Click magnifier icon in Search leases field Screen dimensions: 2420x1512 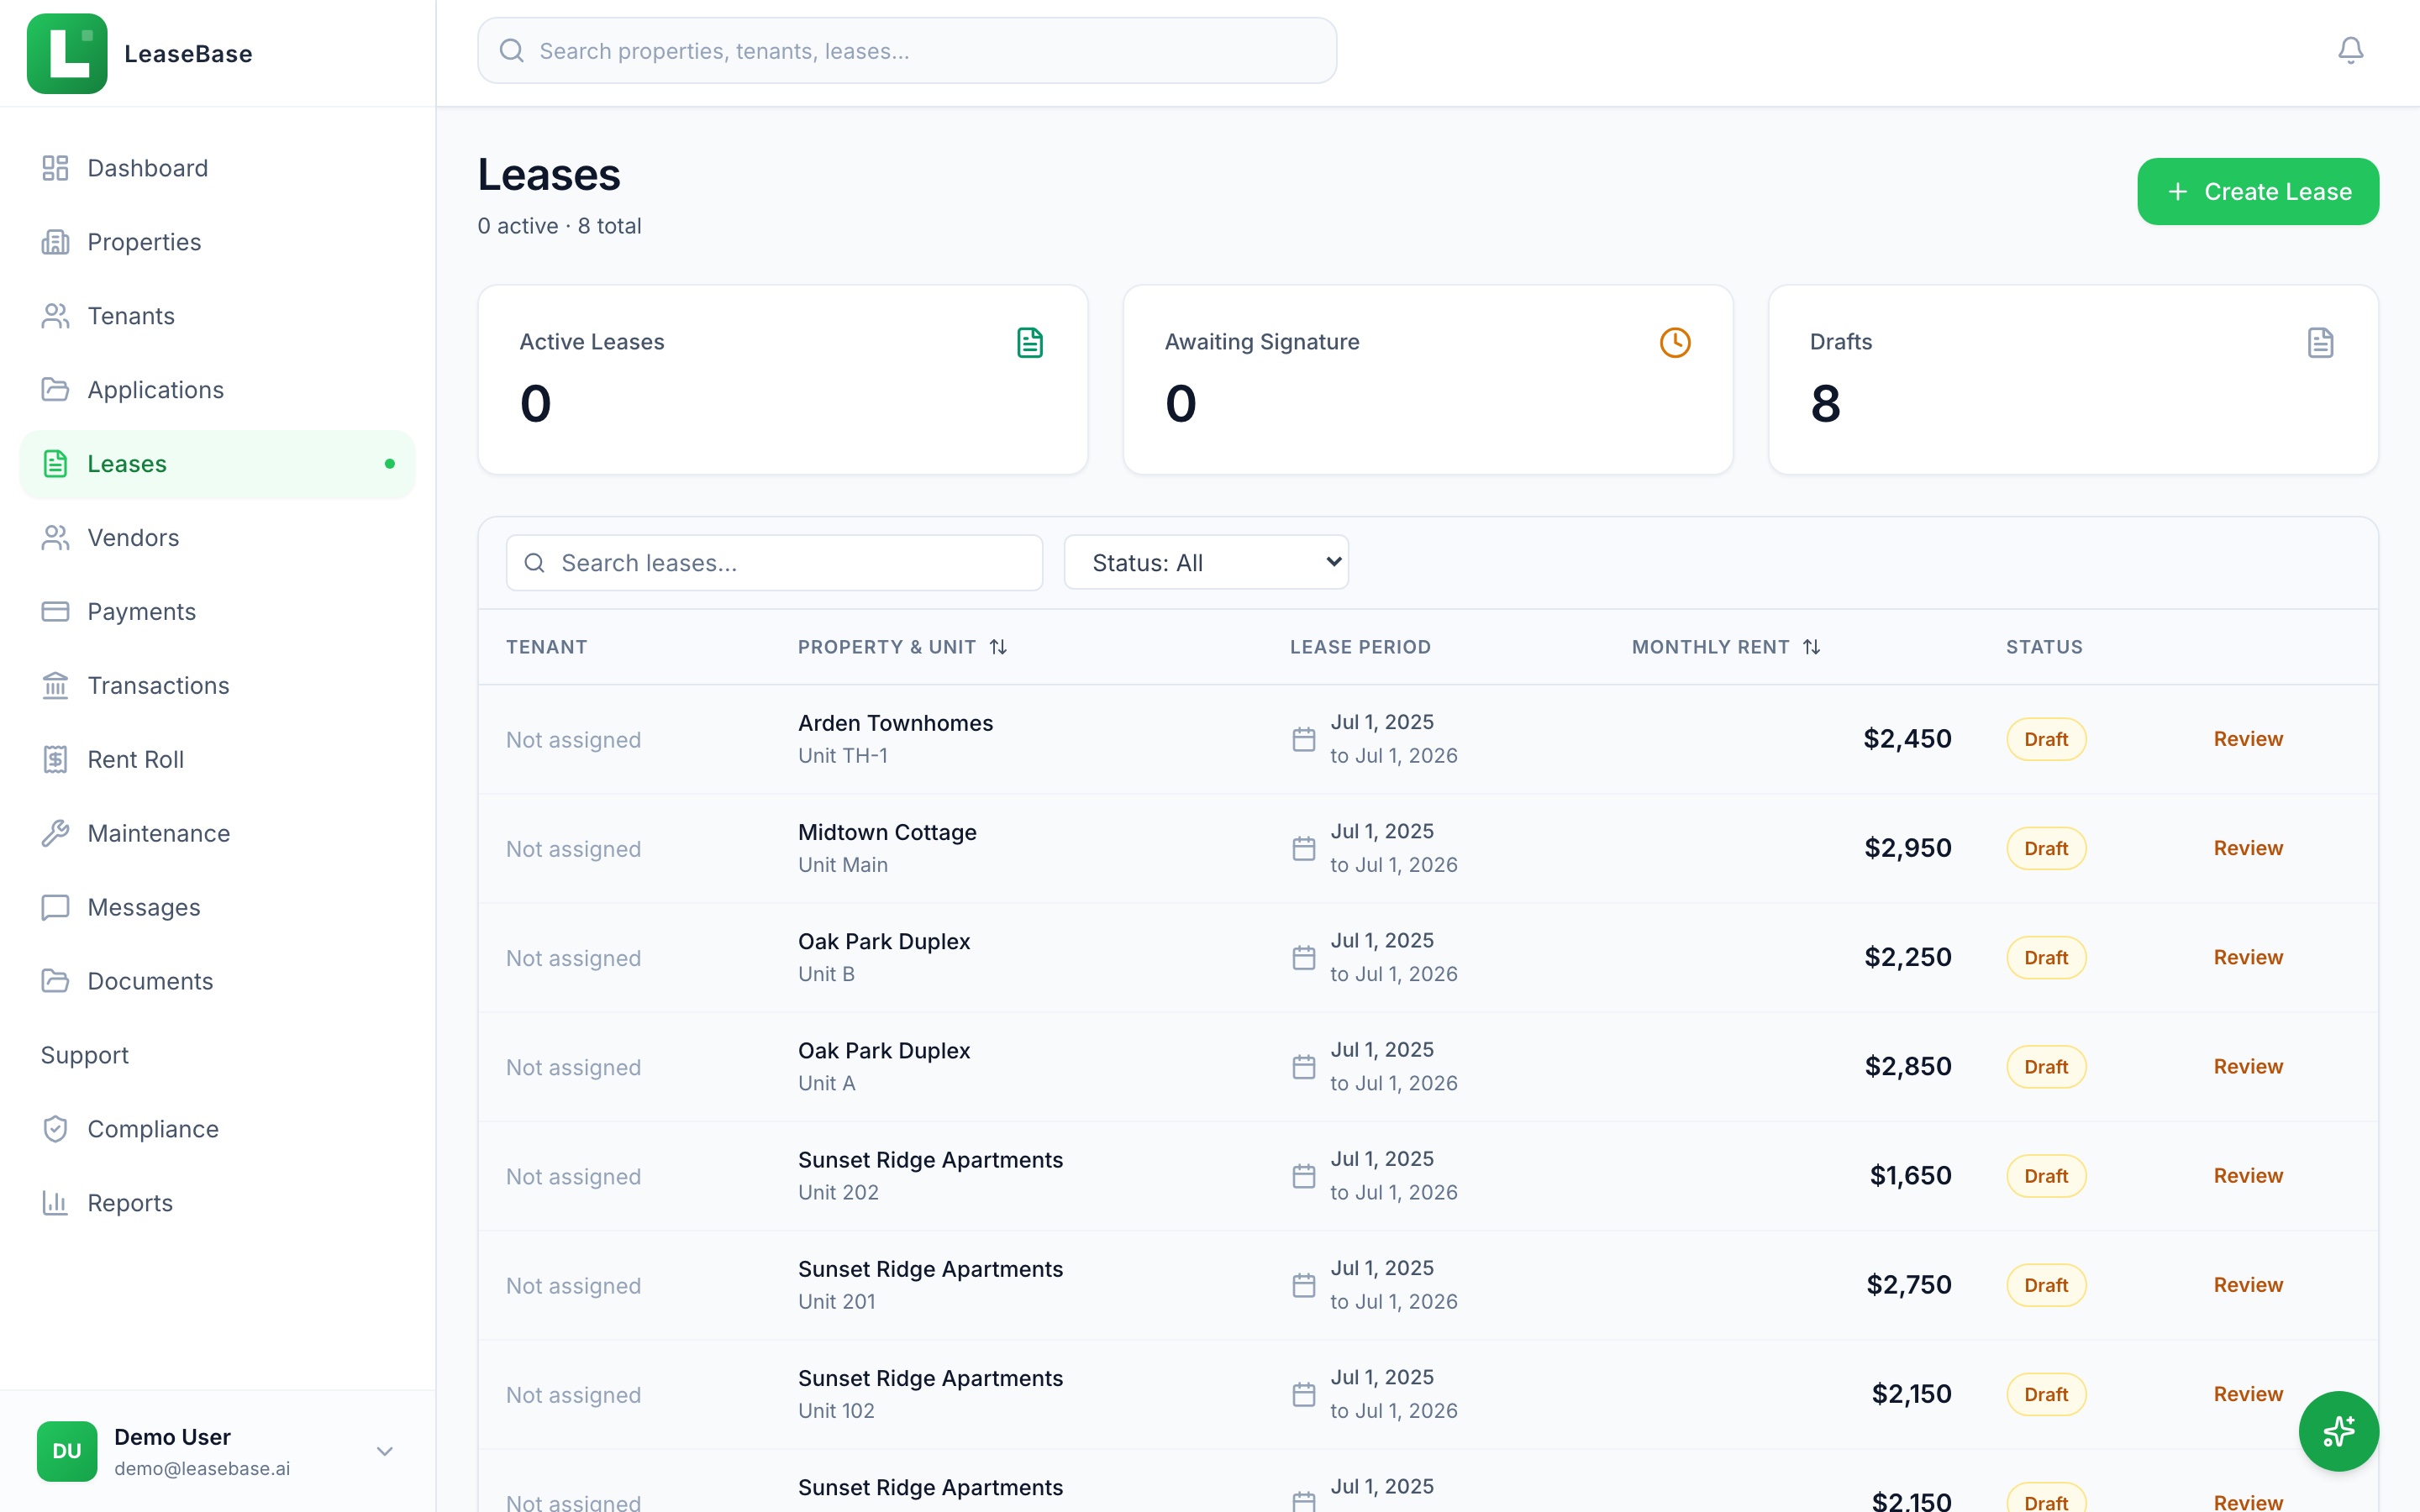pos(535,563)
